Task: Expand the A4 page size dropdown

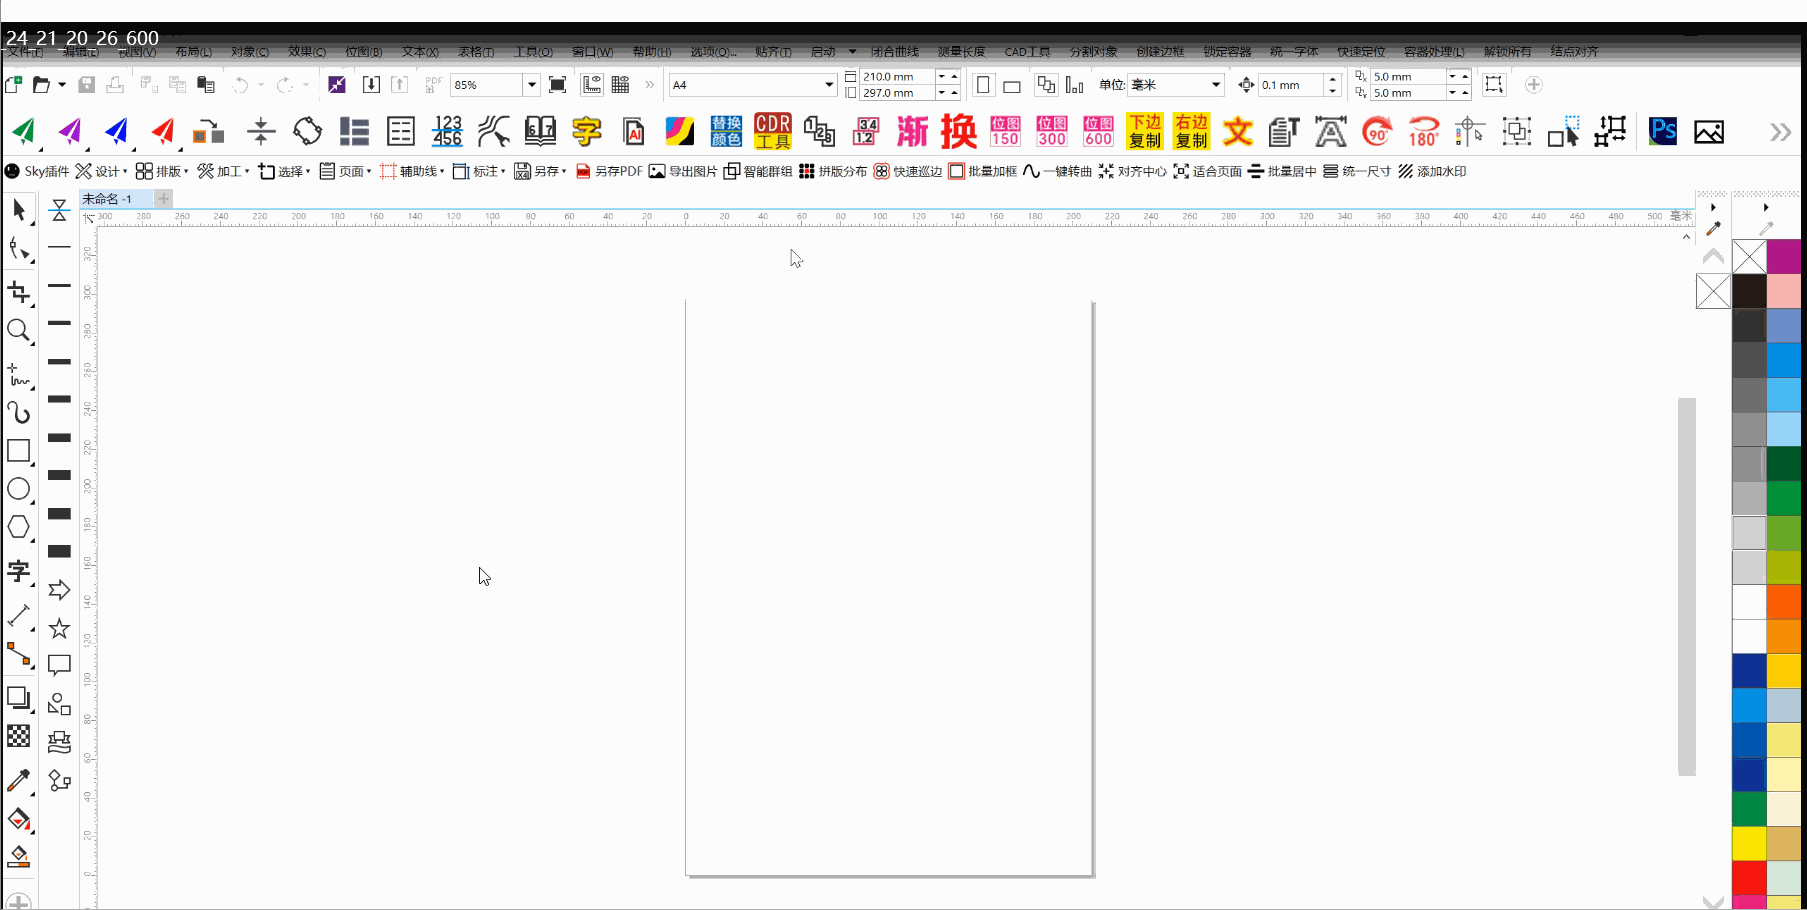Action: pyautogui.click(x=829, y=85)
